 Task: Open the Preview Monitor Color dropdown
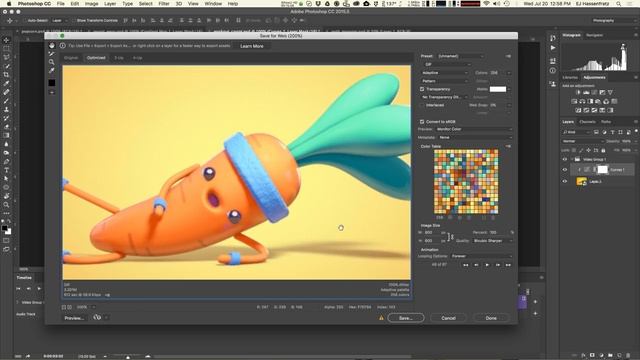pos(474,129)
